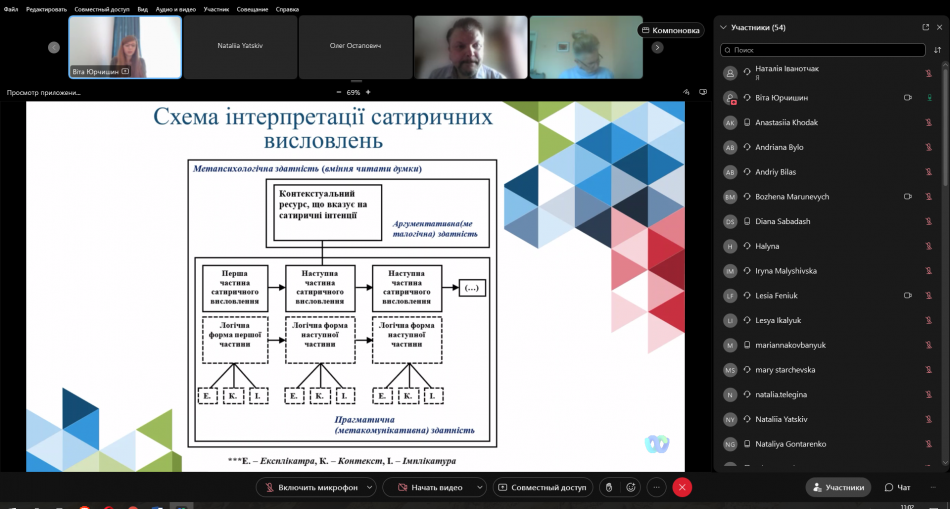The image size is (950, 509).
Task: Expand the video options dropdown arrow
Action: click(x=479, y=487)
